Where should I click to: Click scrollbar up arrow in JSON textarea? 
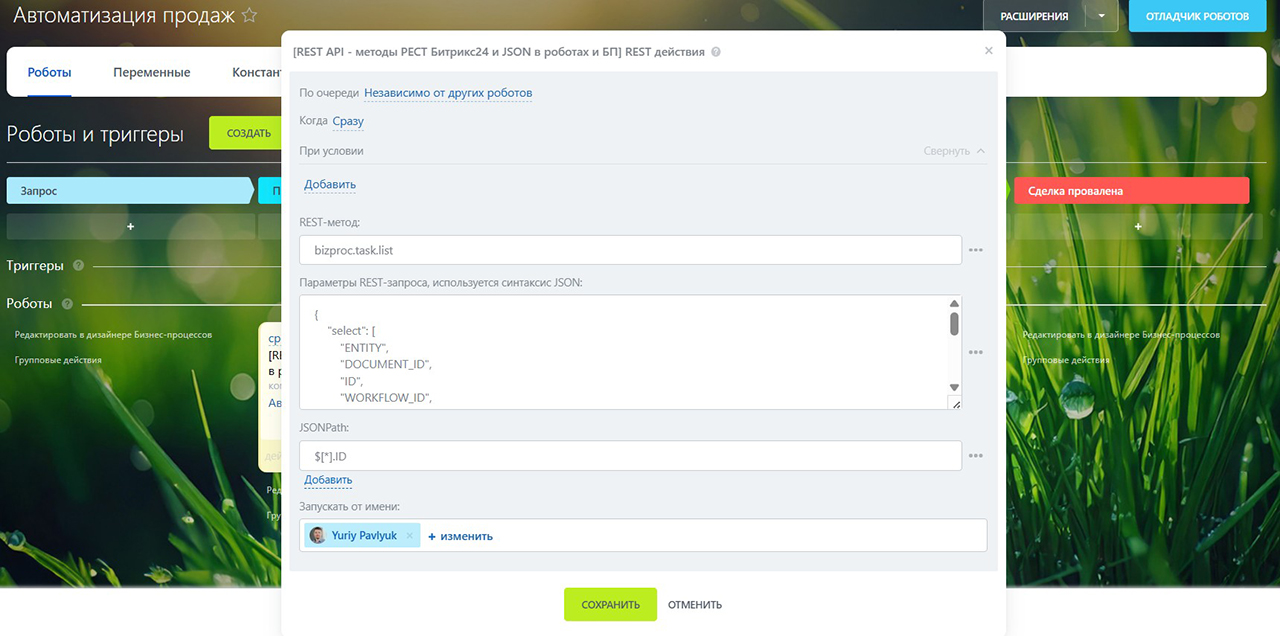954,304
